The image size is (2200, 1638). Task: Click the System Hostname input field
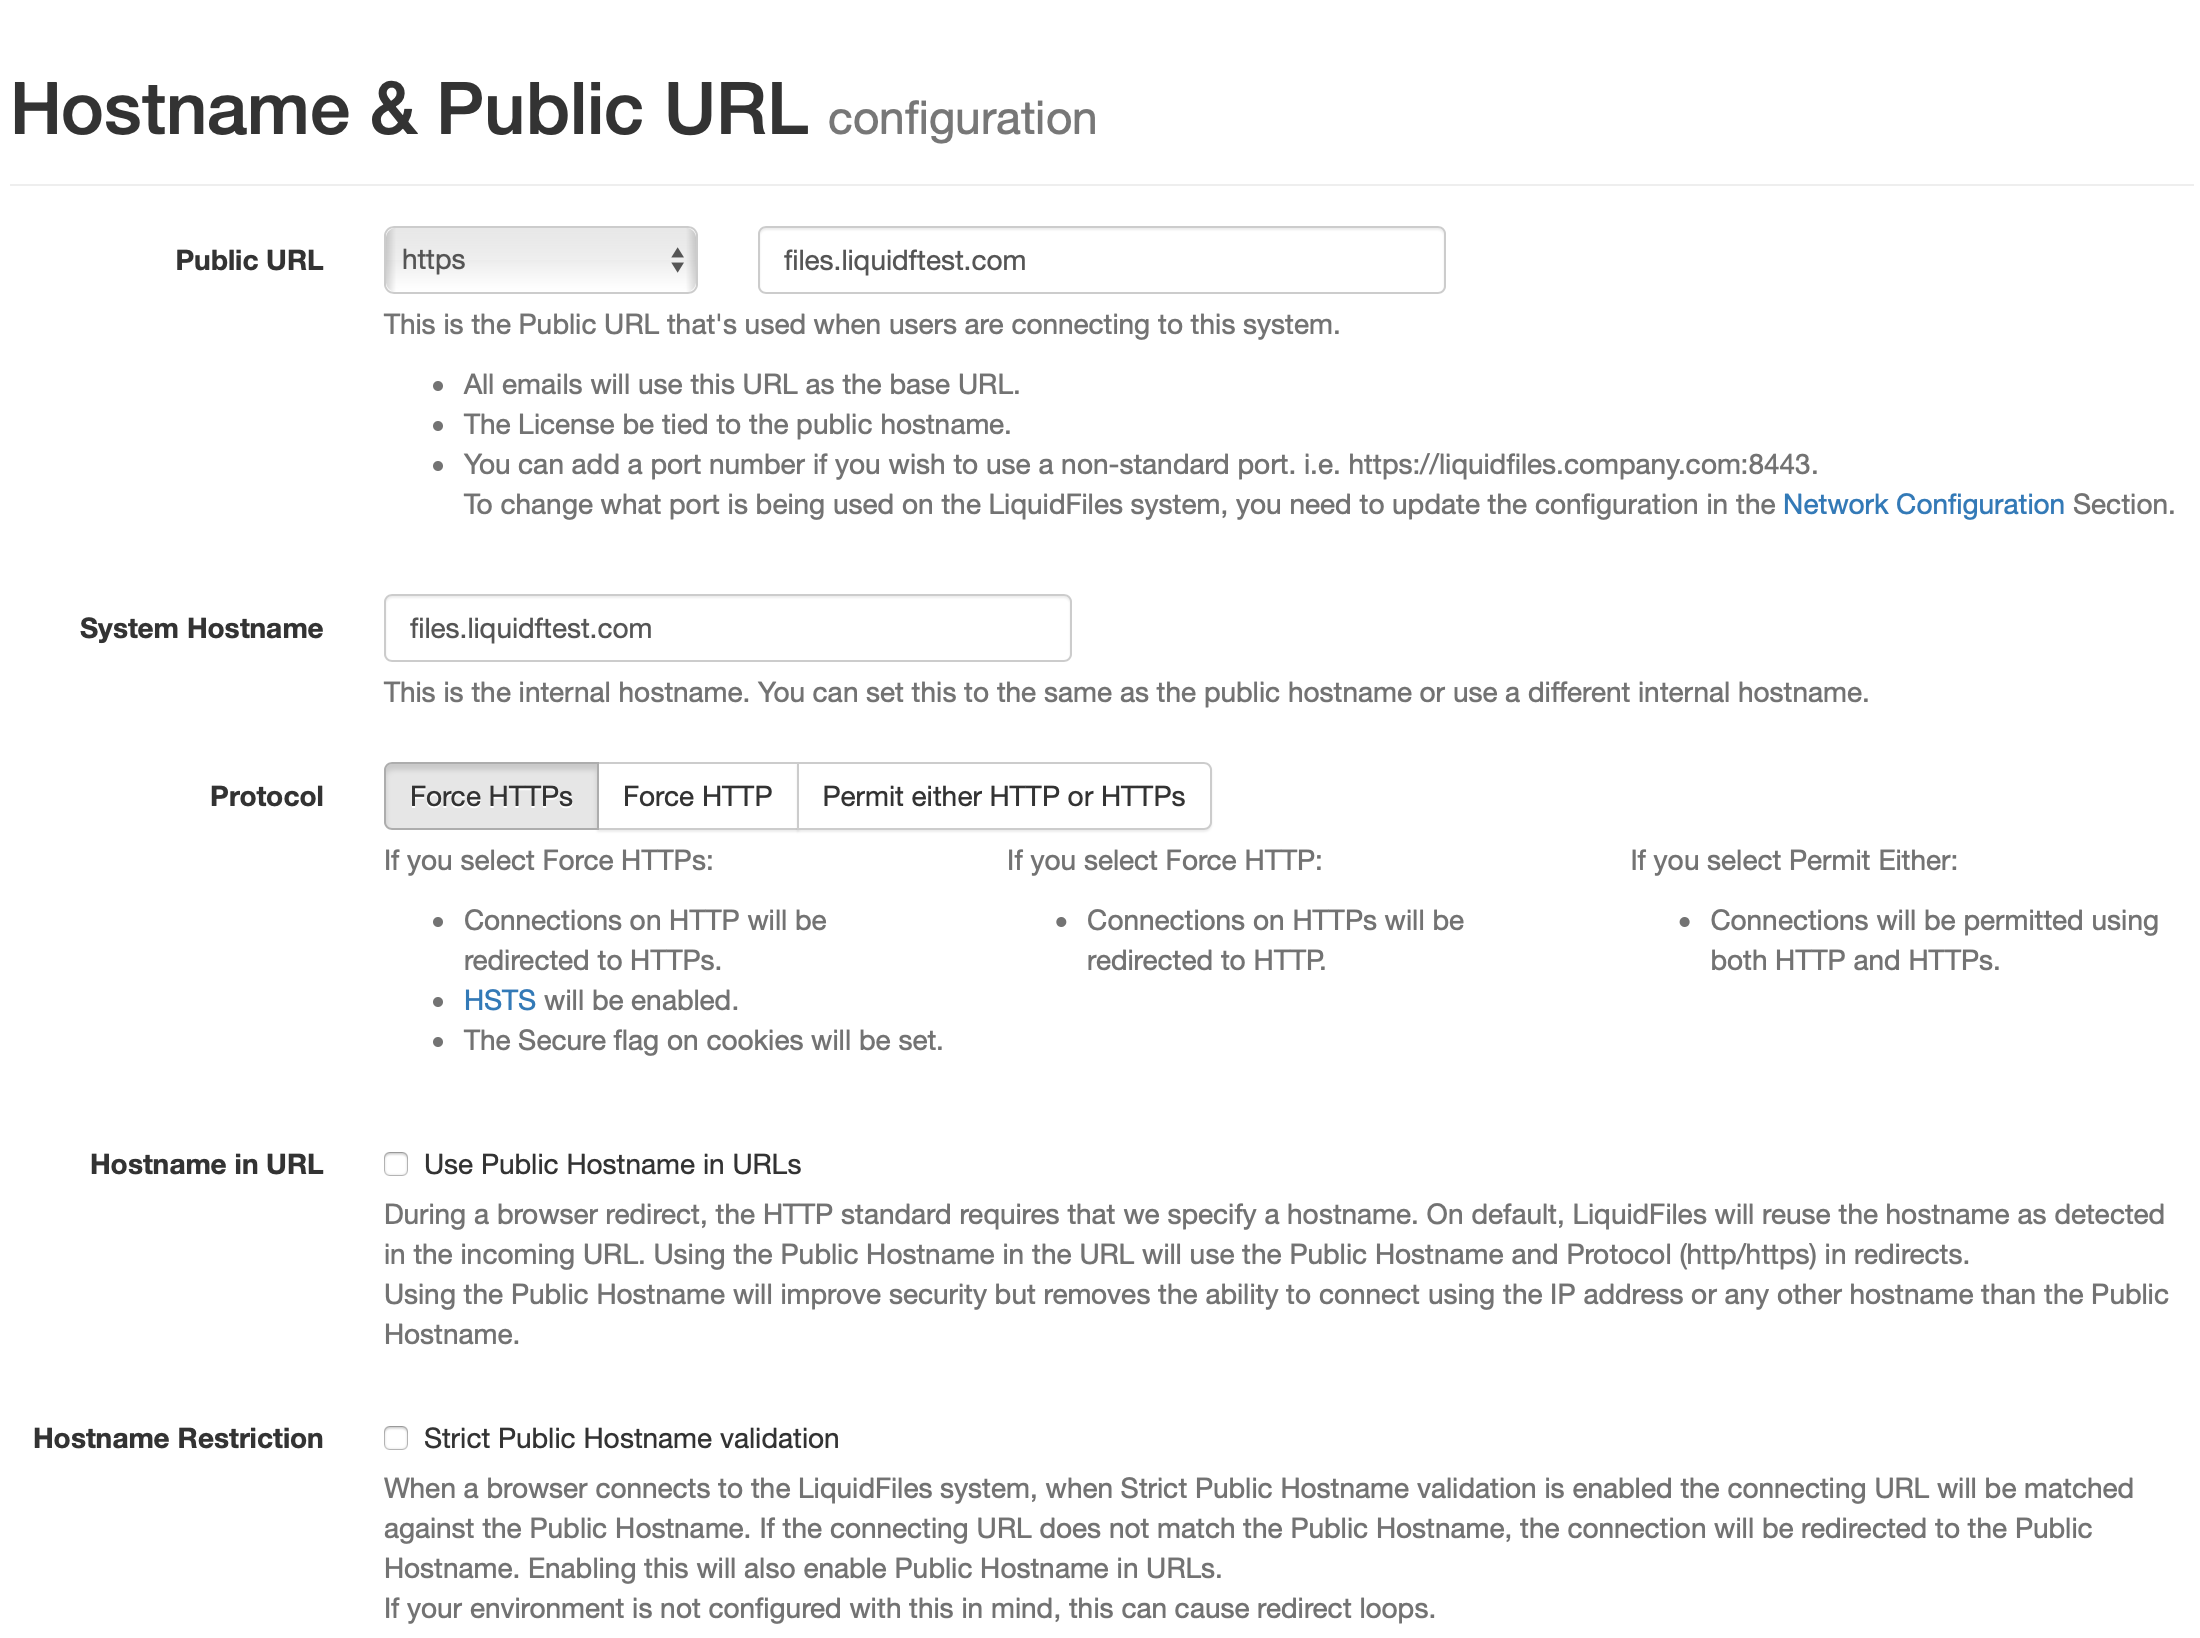pyautogui.click(x=727, y=627)
